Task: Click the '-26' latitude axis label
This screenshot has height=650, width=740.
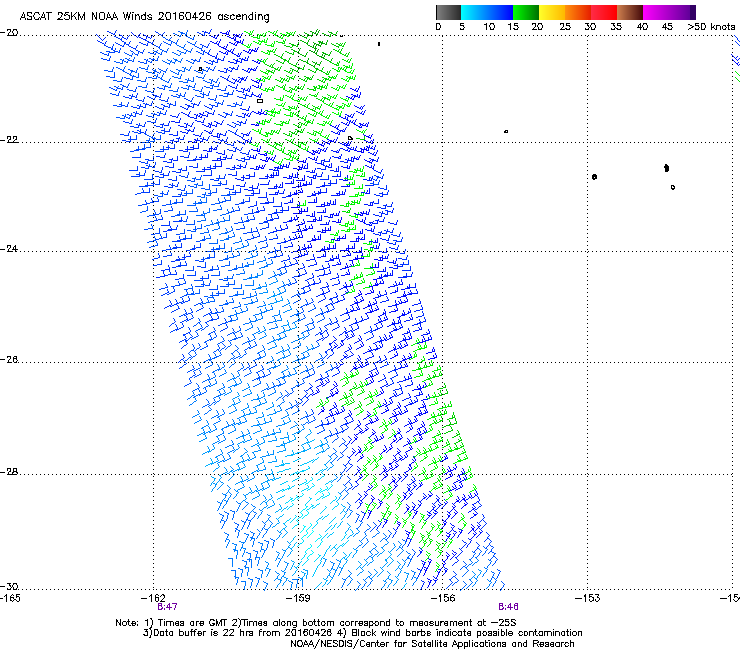Action: coord(9,360)
